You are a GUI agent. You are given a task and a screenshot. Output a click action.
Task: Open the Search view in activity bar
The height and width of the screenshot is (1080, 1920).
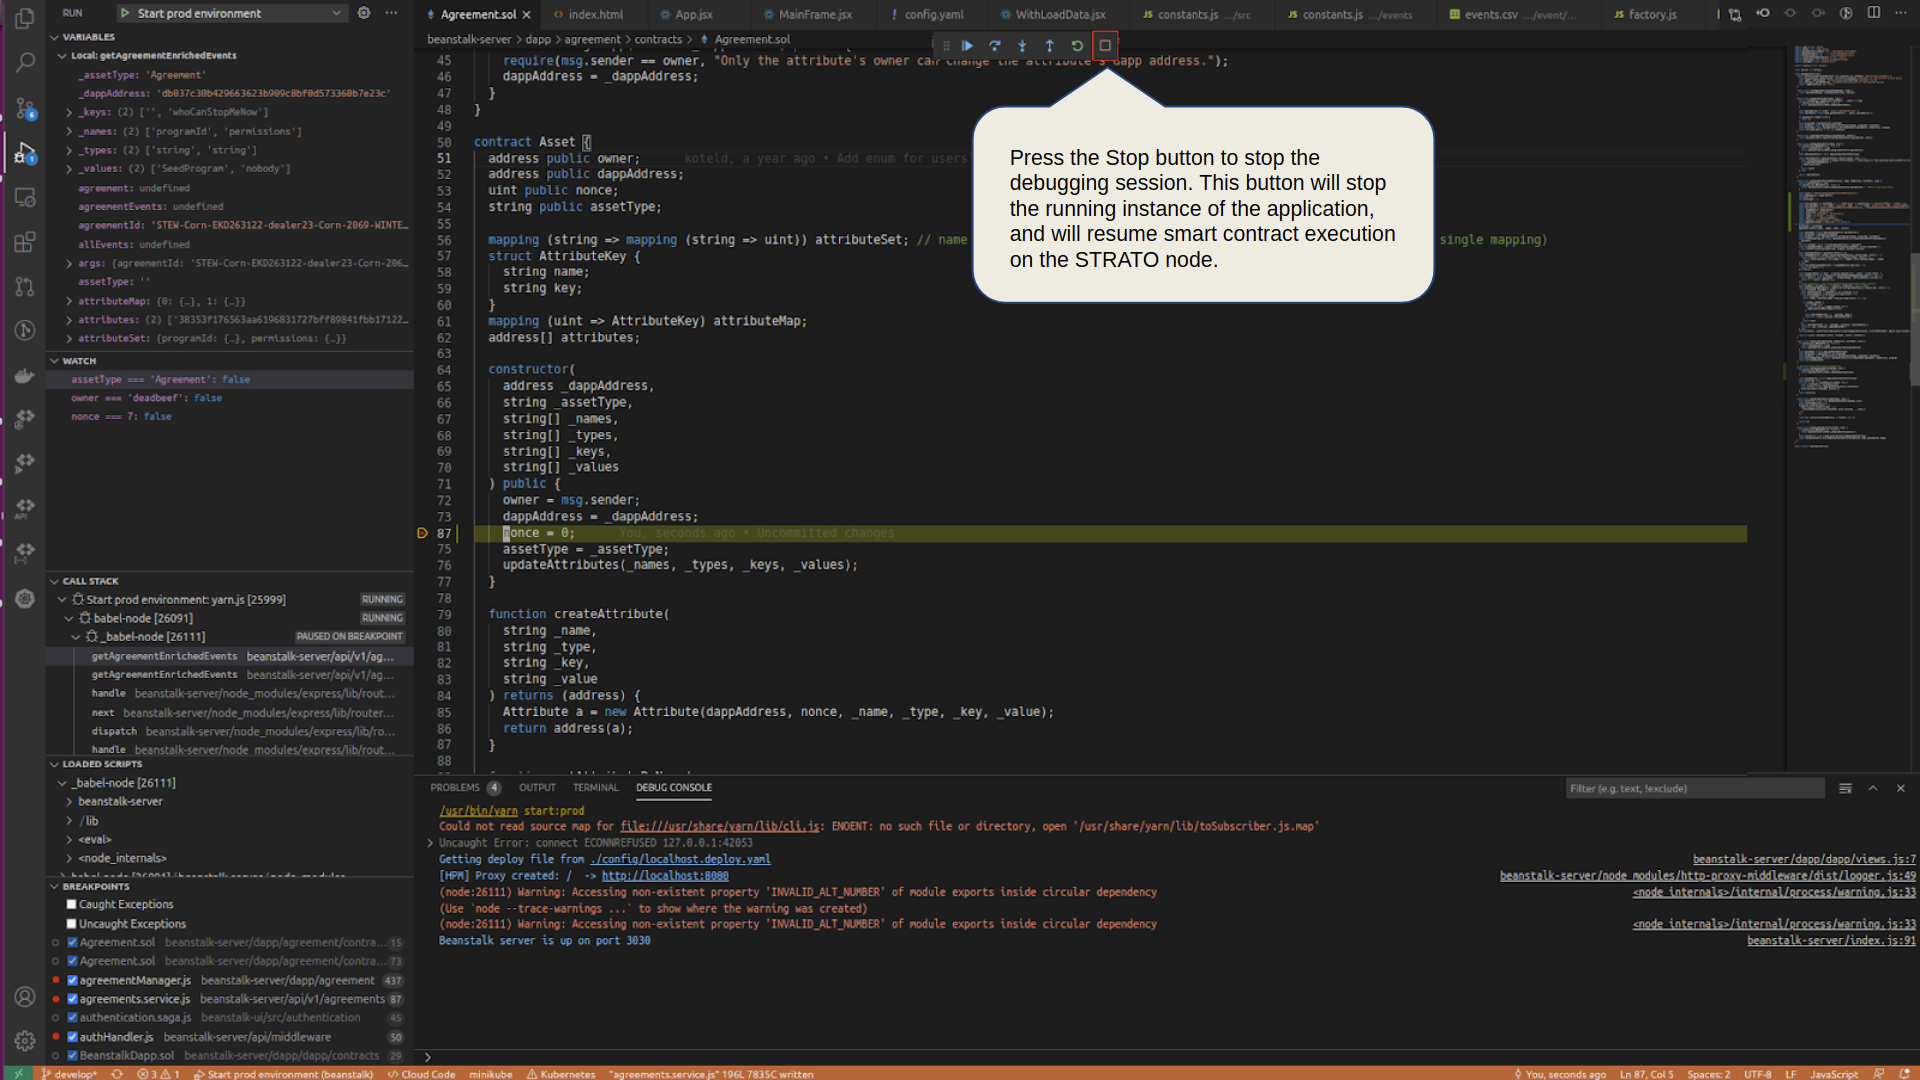tap(25, 62)
